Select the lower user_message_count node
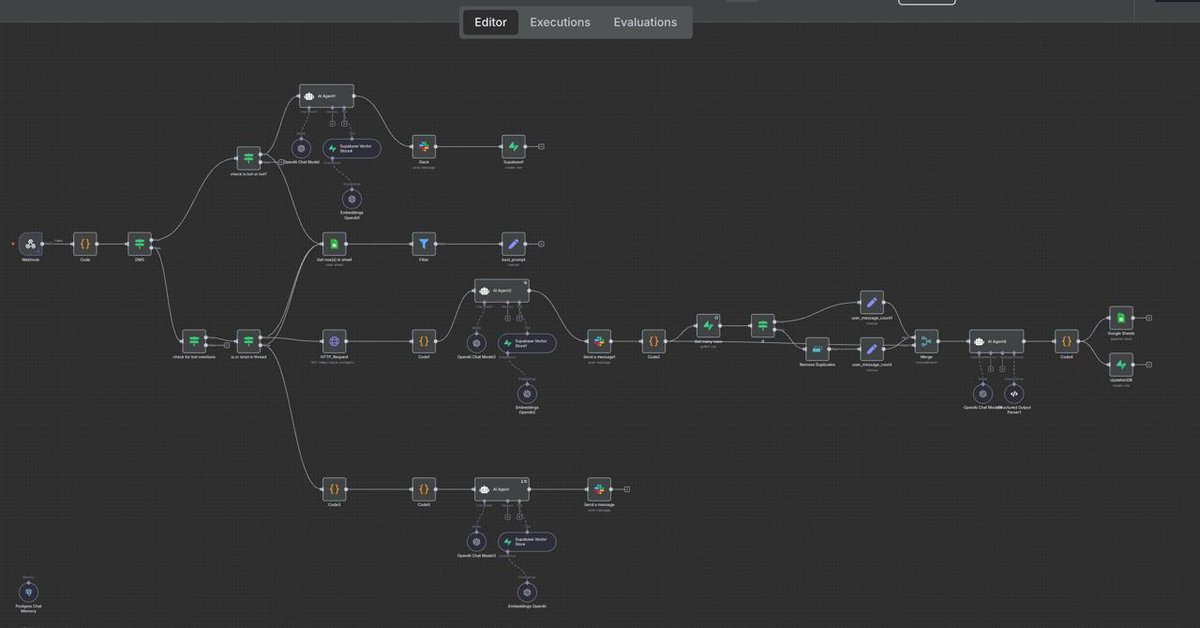 point(872,349)
